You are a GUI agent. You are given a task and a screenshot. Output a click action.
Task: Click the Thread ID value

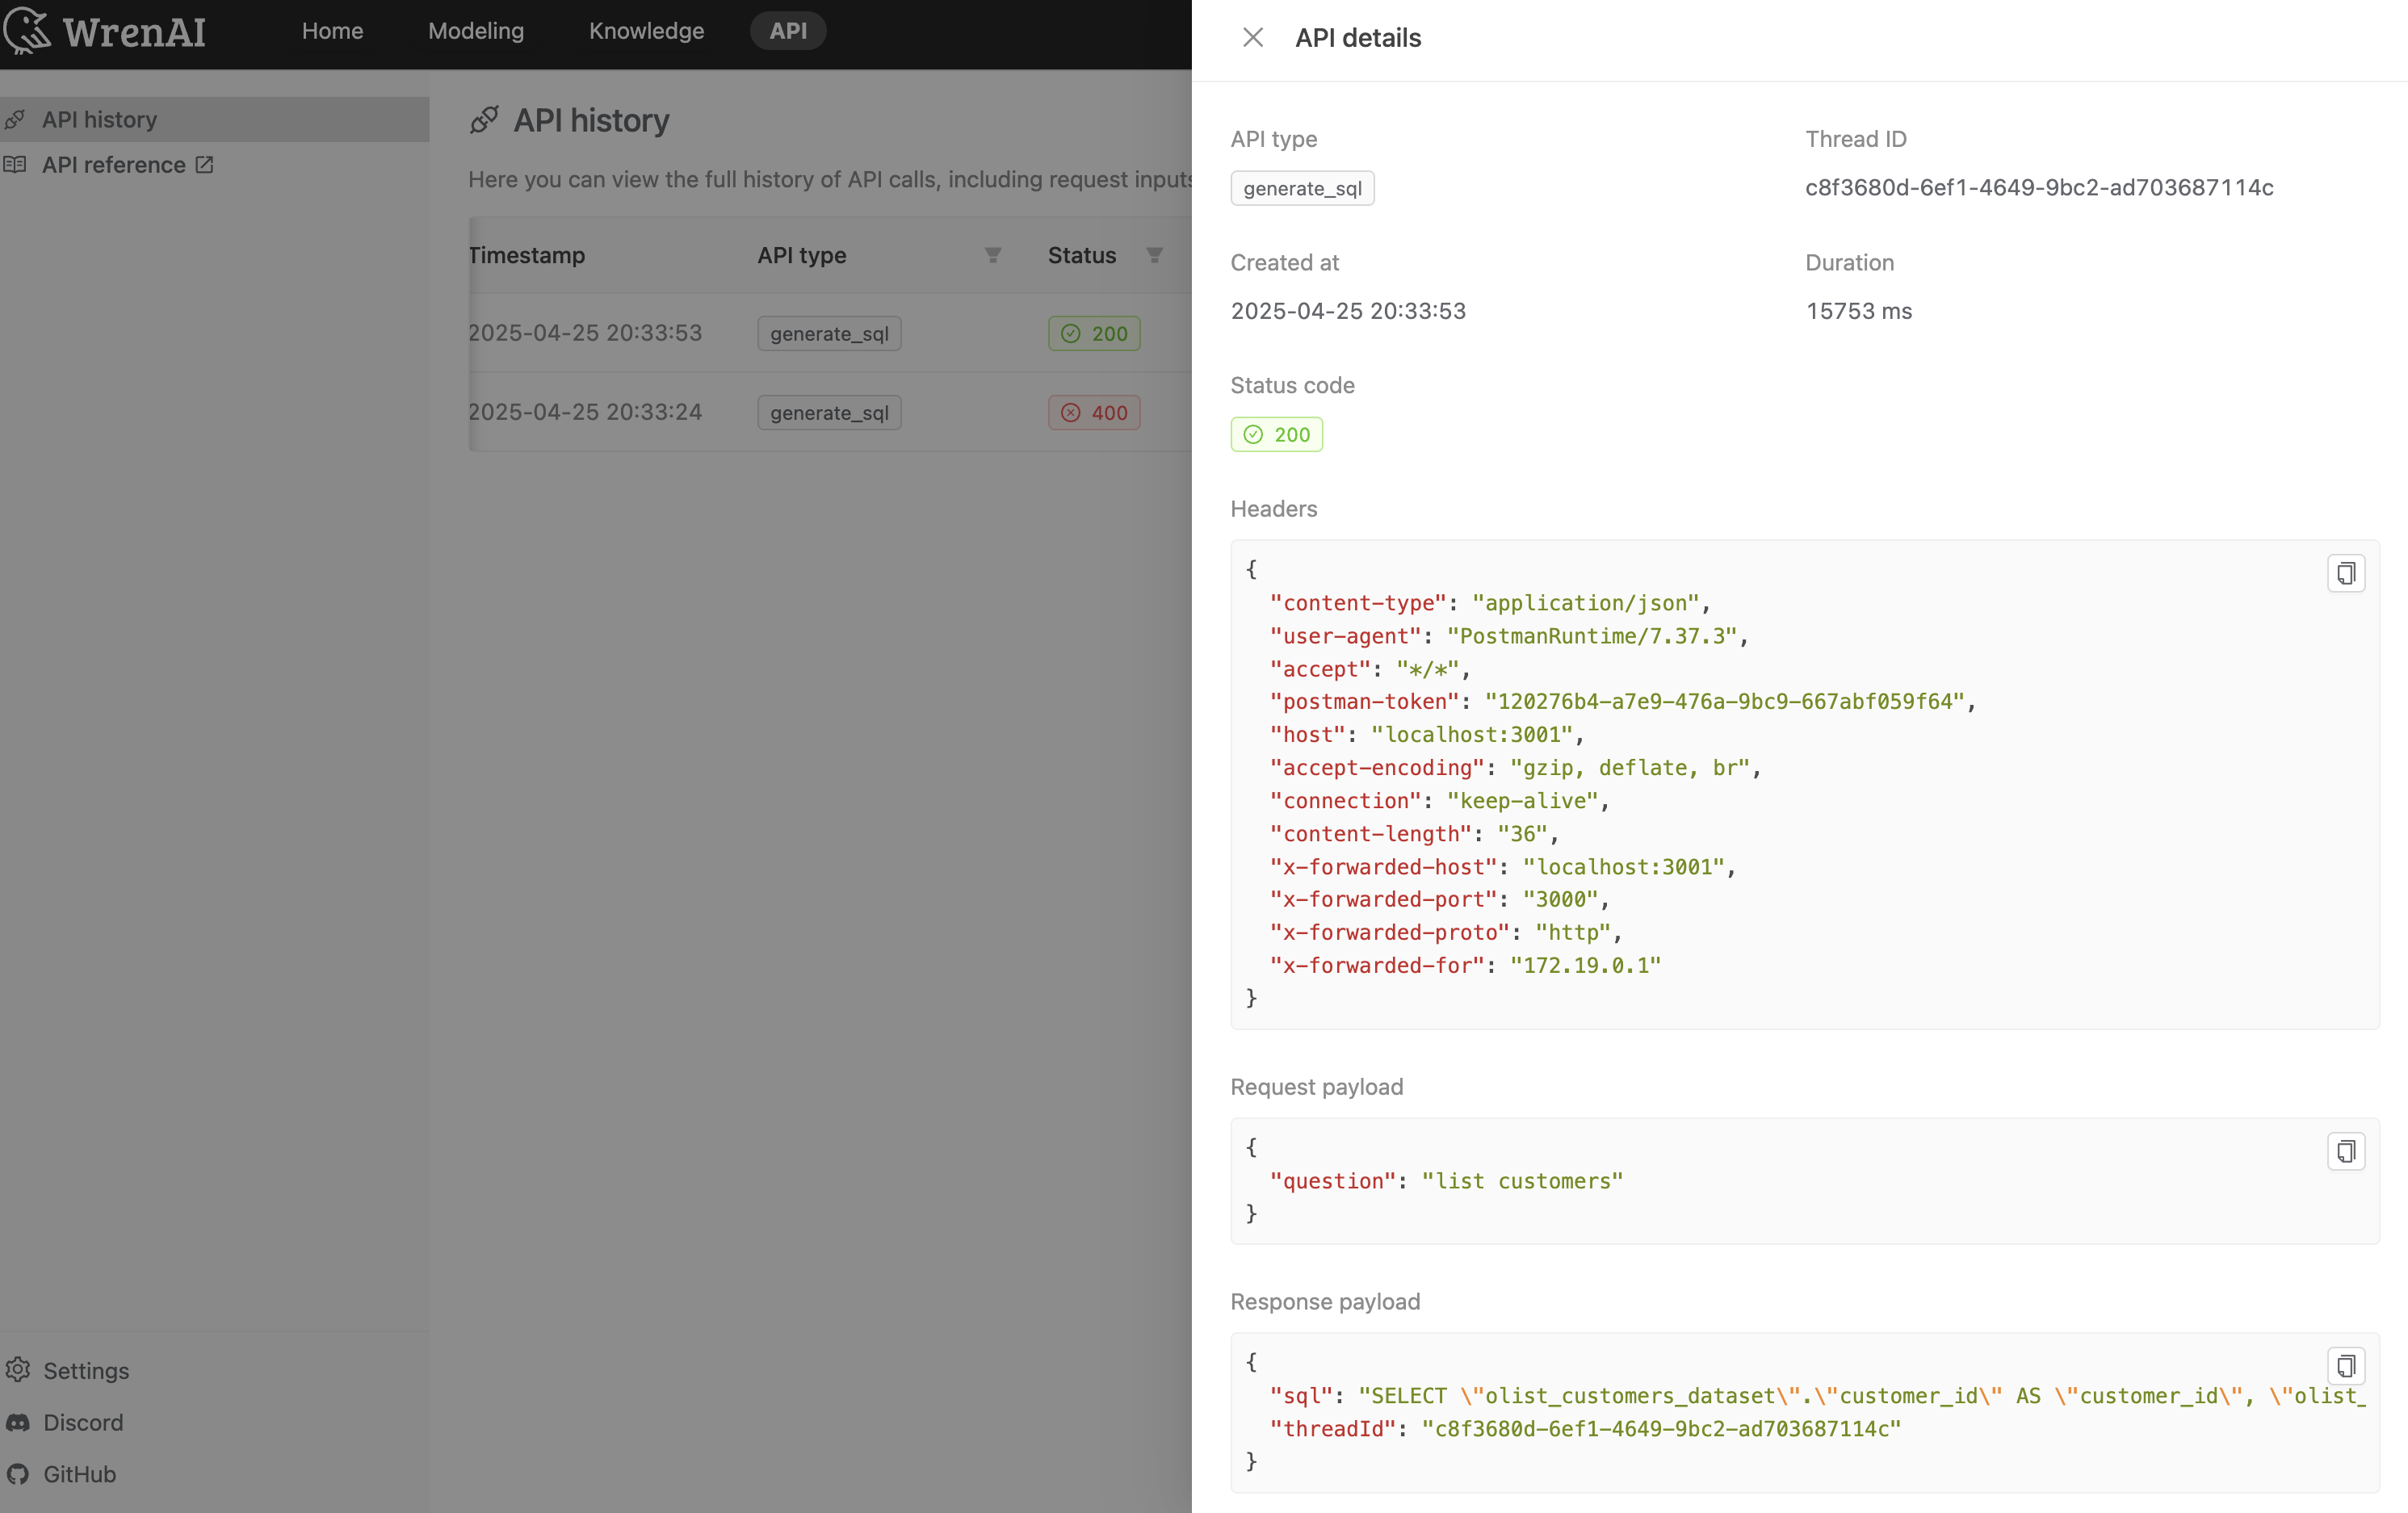2039,188
